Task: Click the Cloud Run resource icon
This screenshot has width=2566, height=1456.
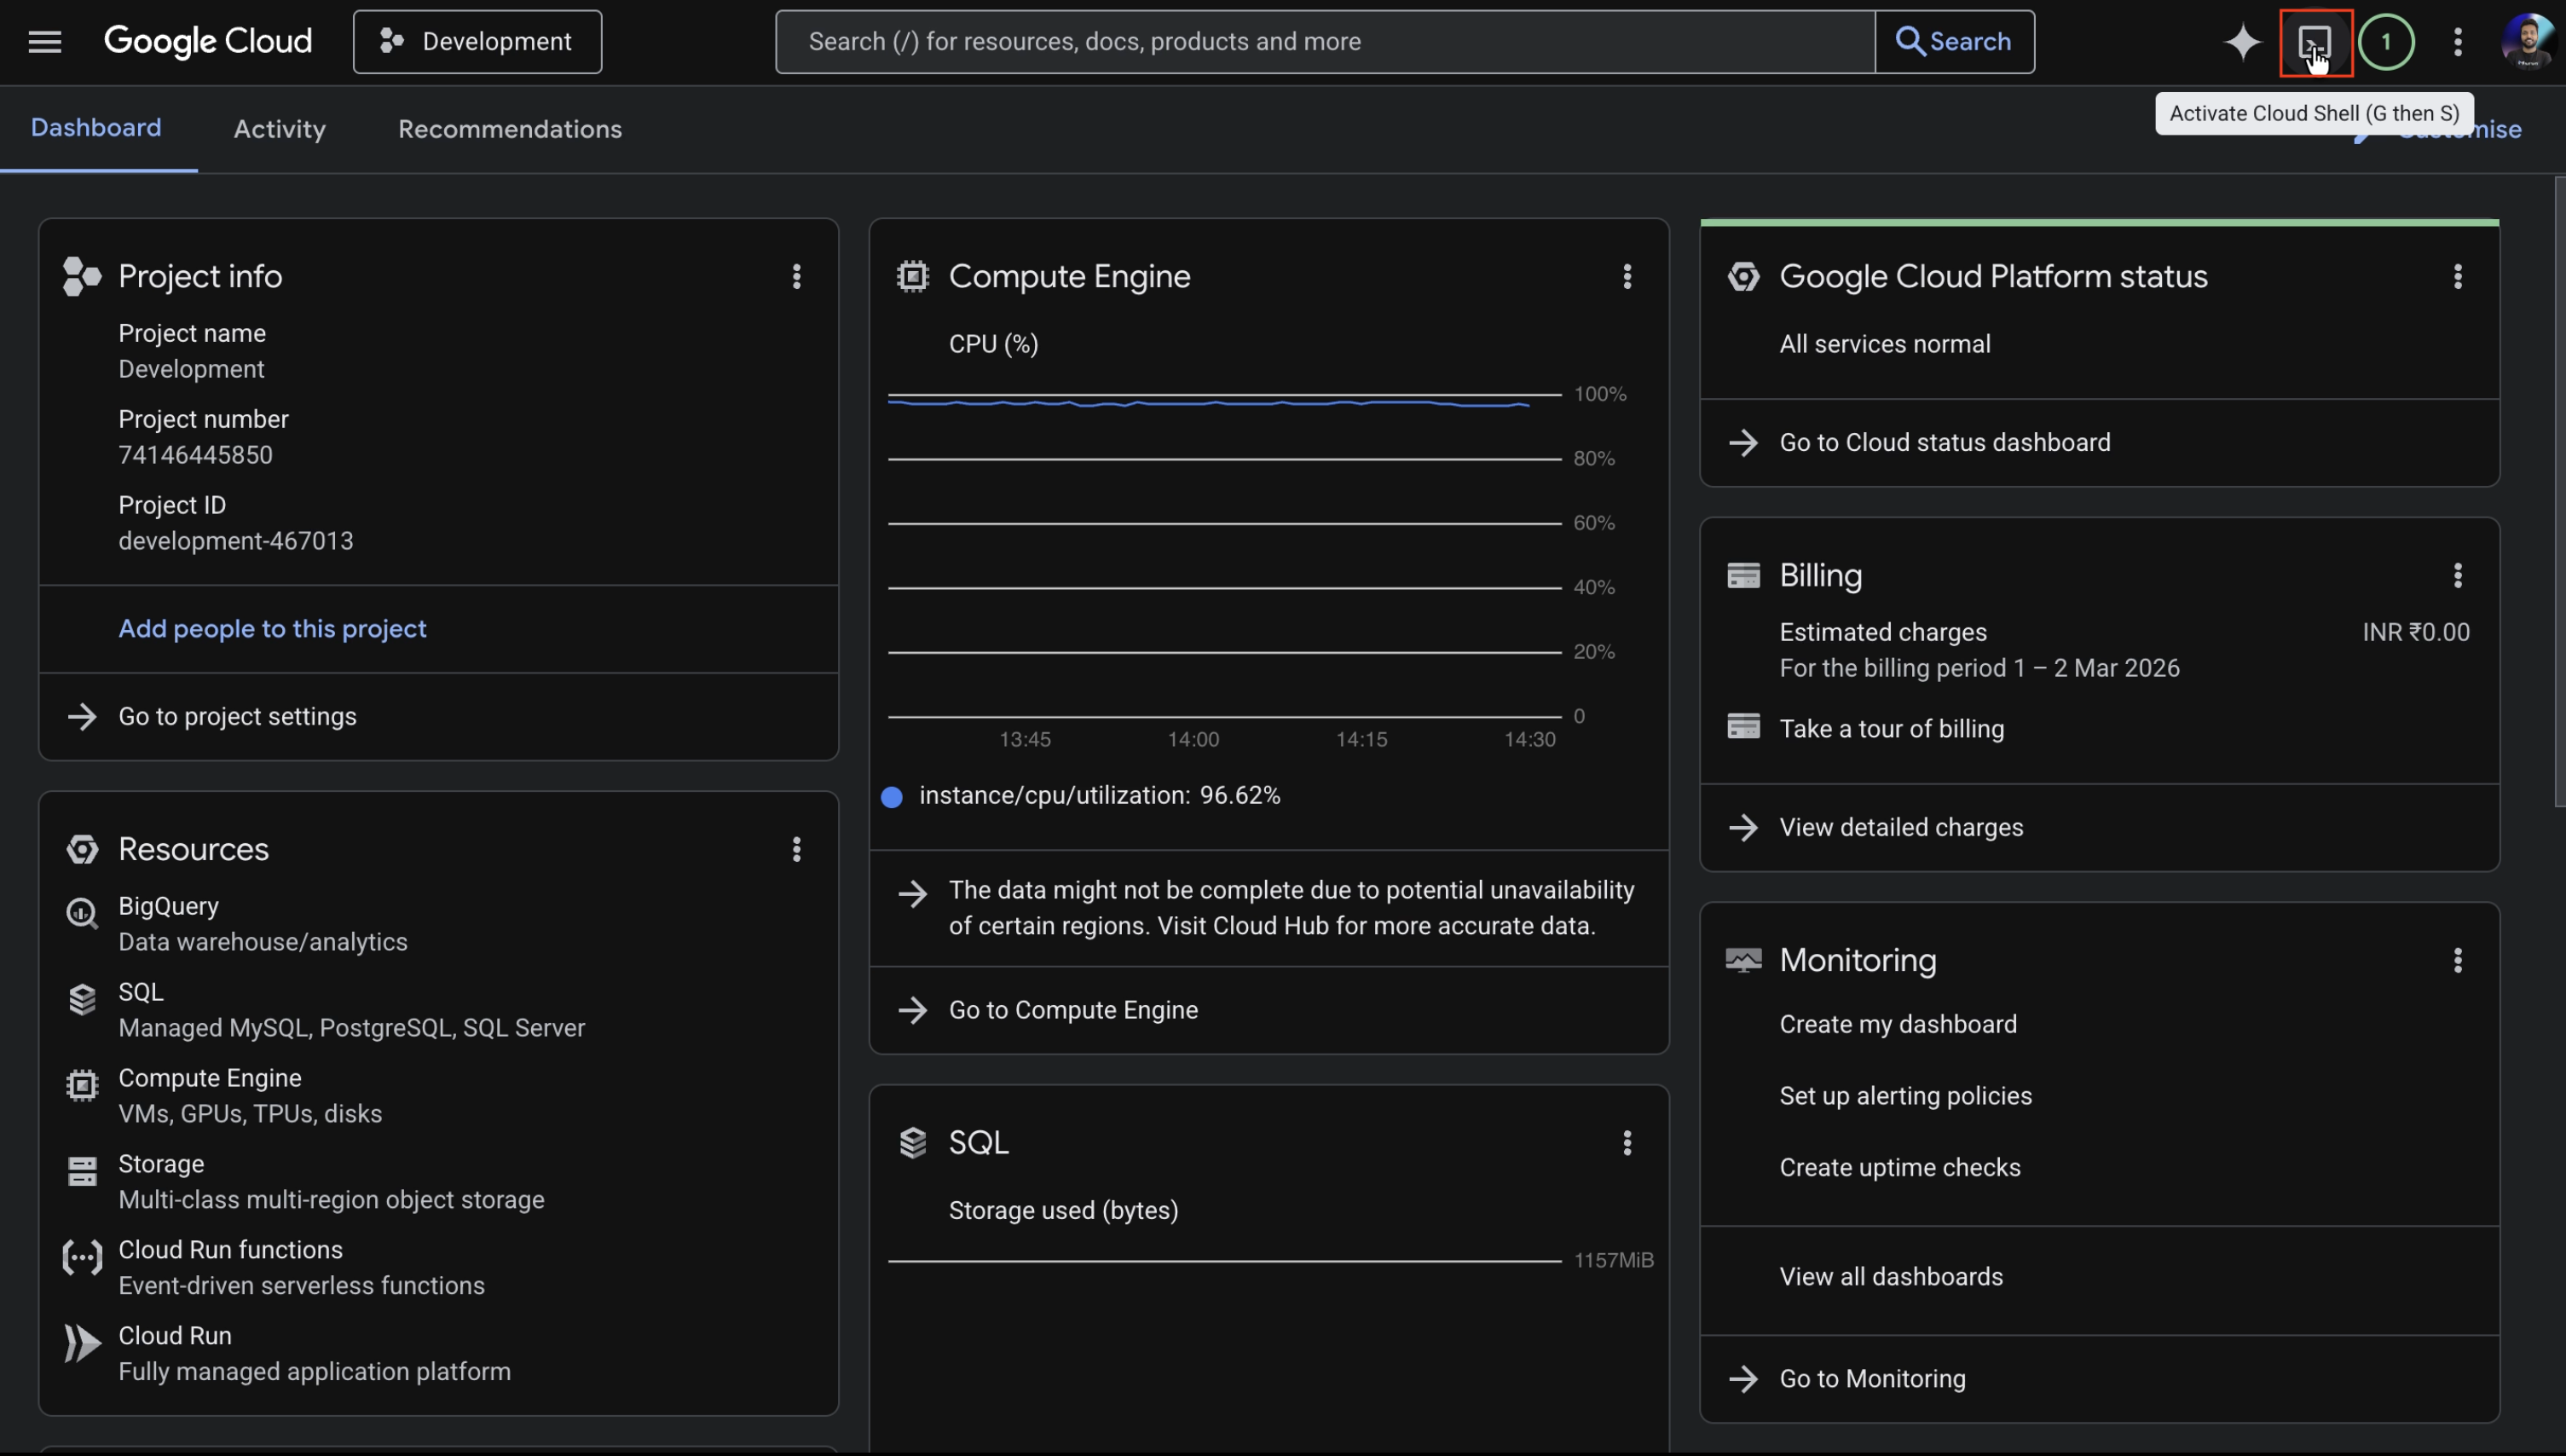Action: 82,1343
